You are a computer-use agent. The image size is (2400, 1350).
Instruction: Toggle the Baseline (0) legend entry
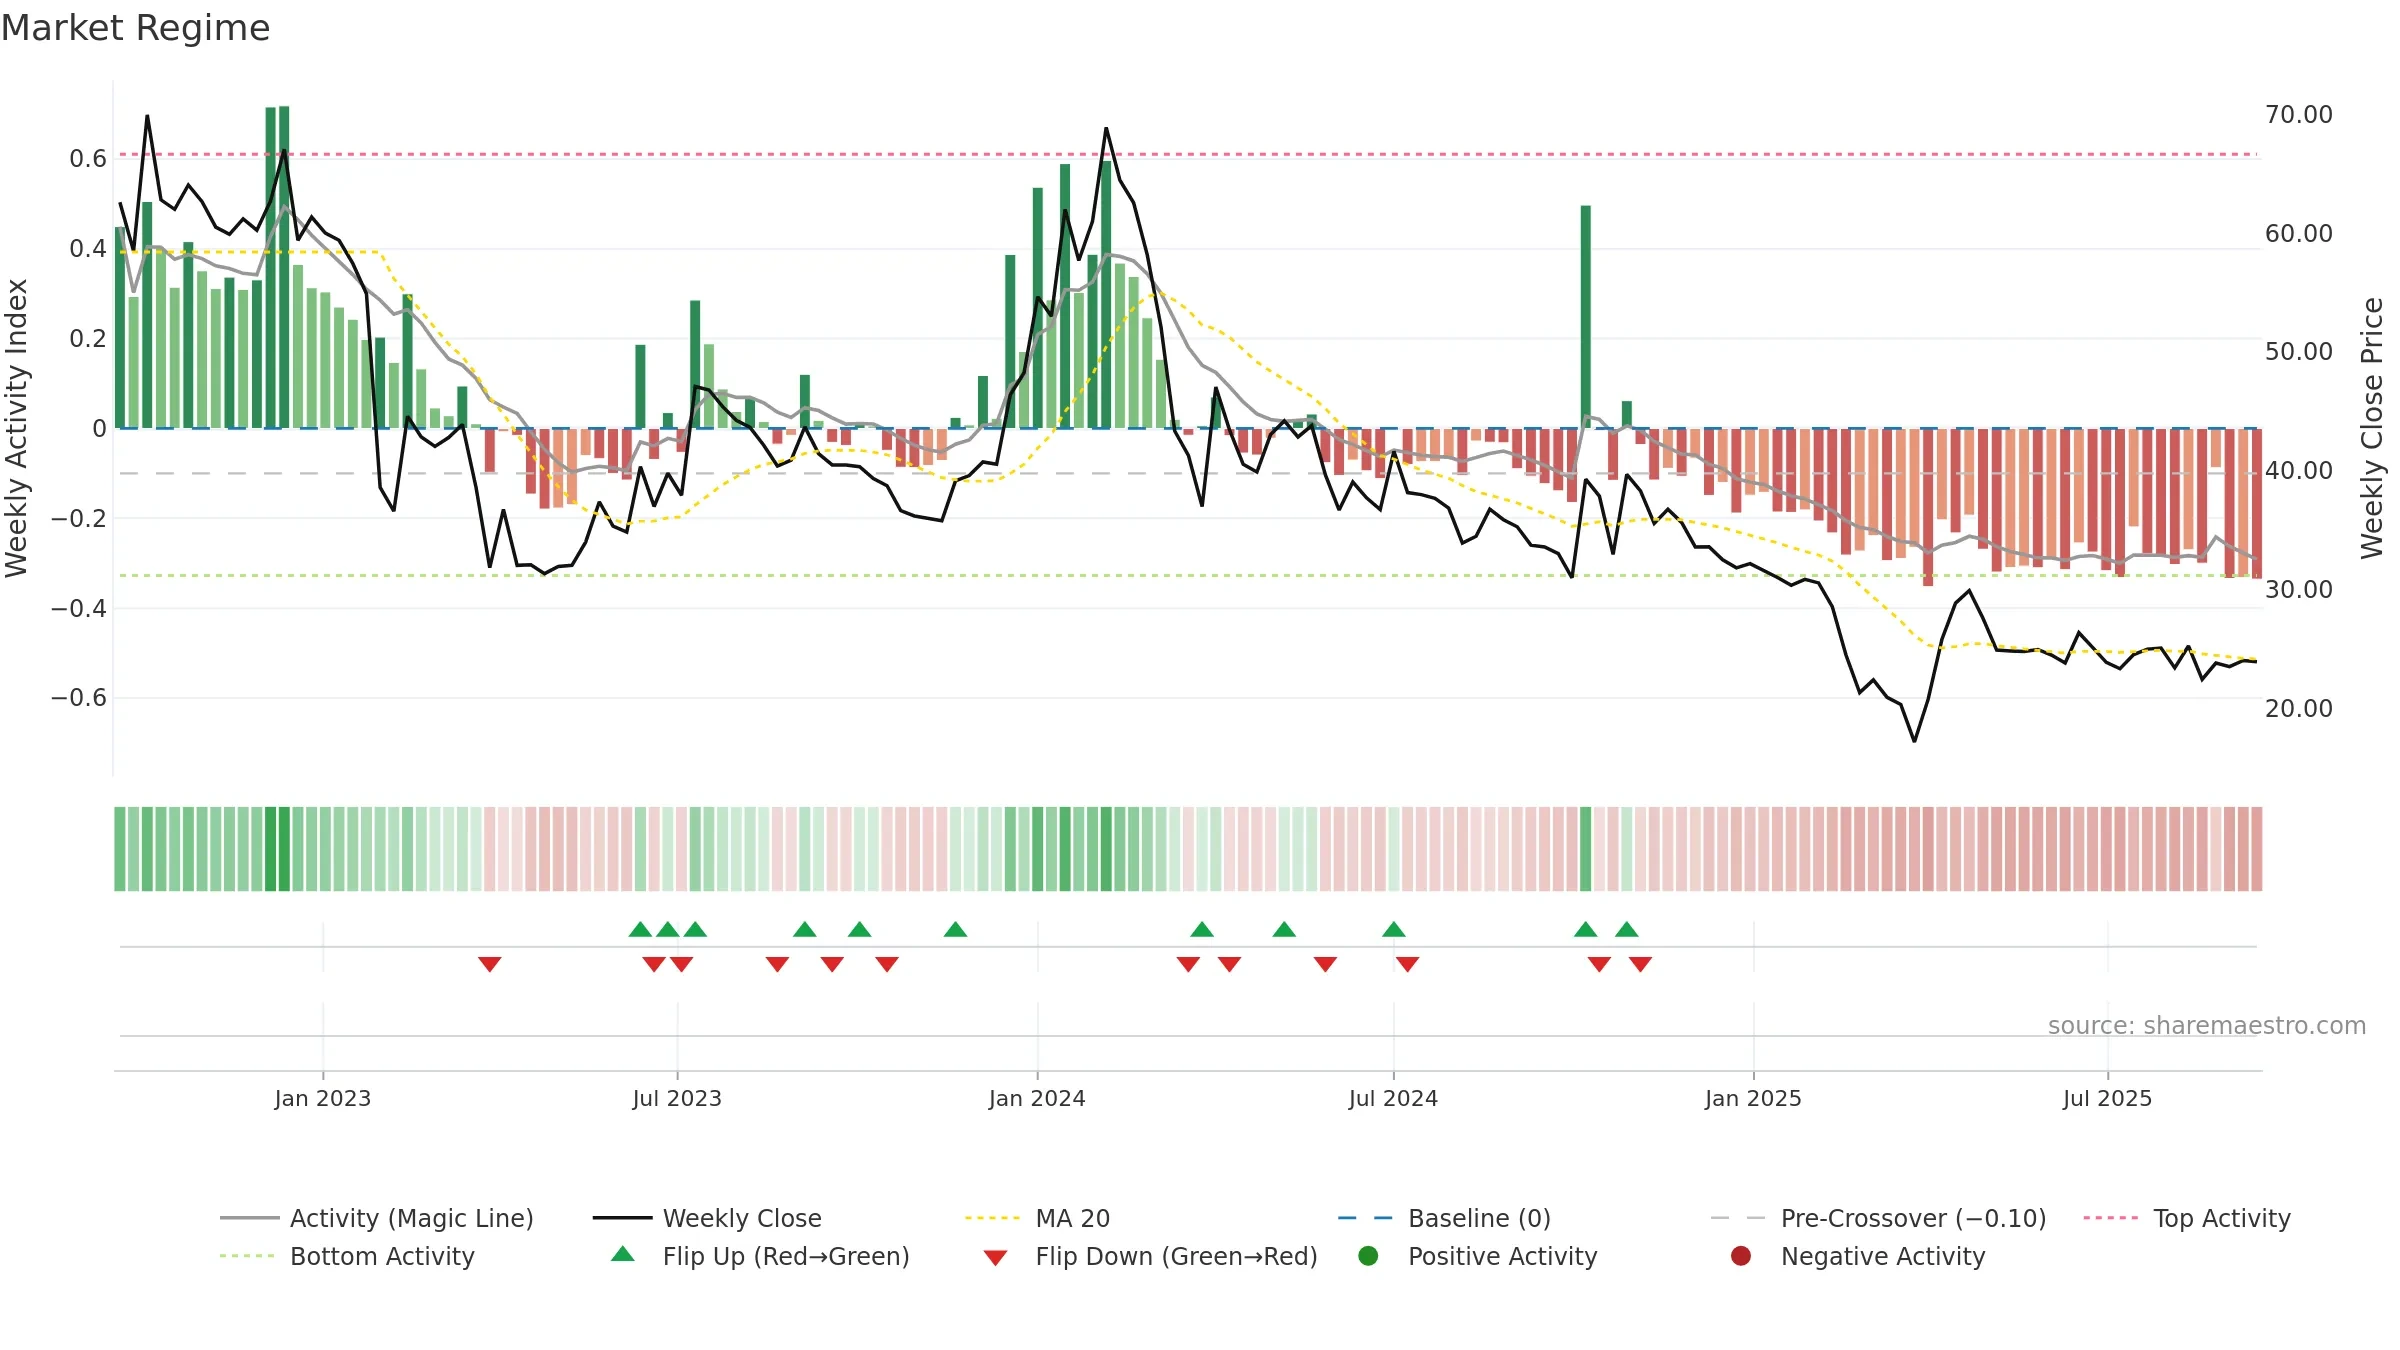(1444, 1218)
